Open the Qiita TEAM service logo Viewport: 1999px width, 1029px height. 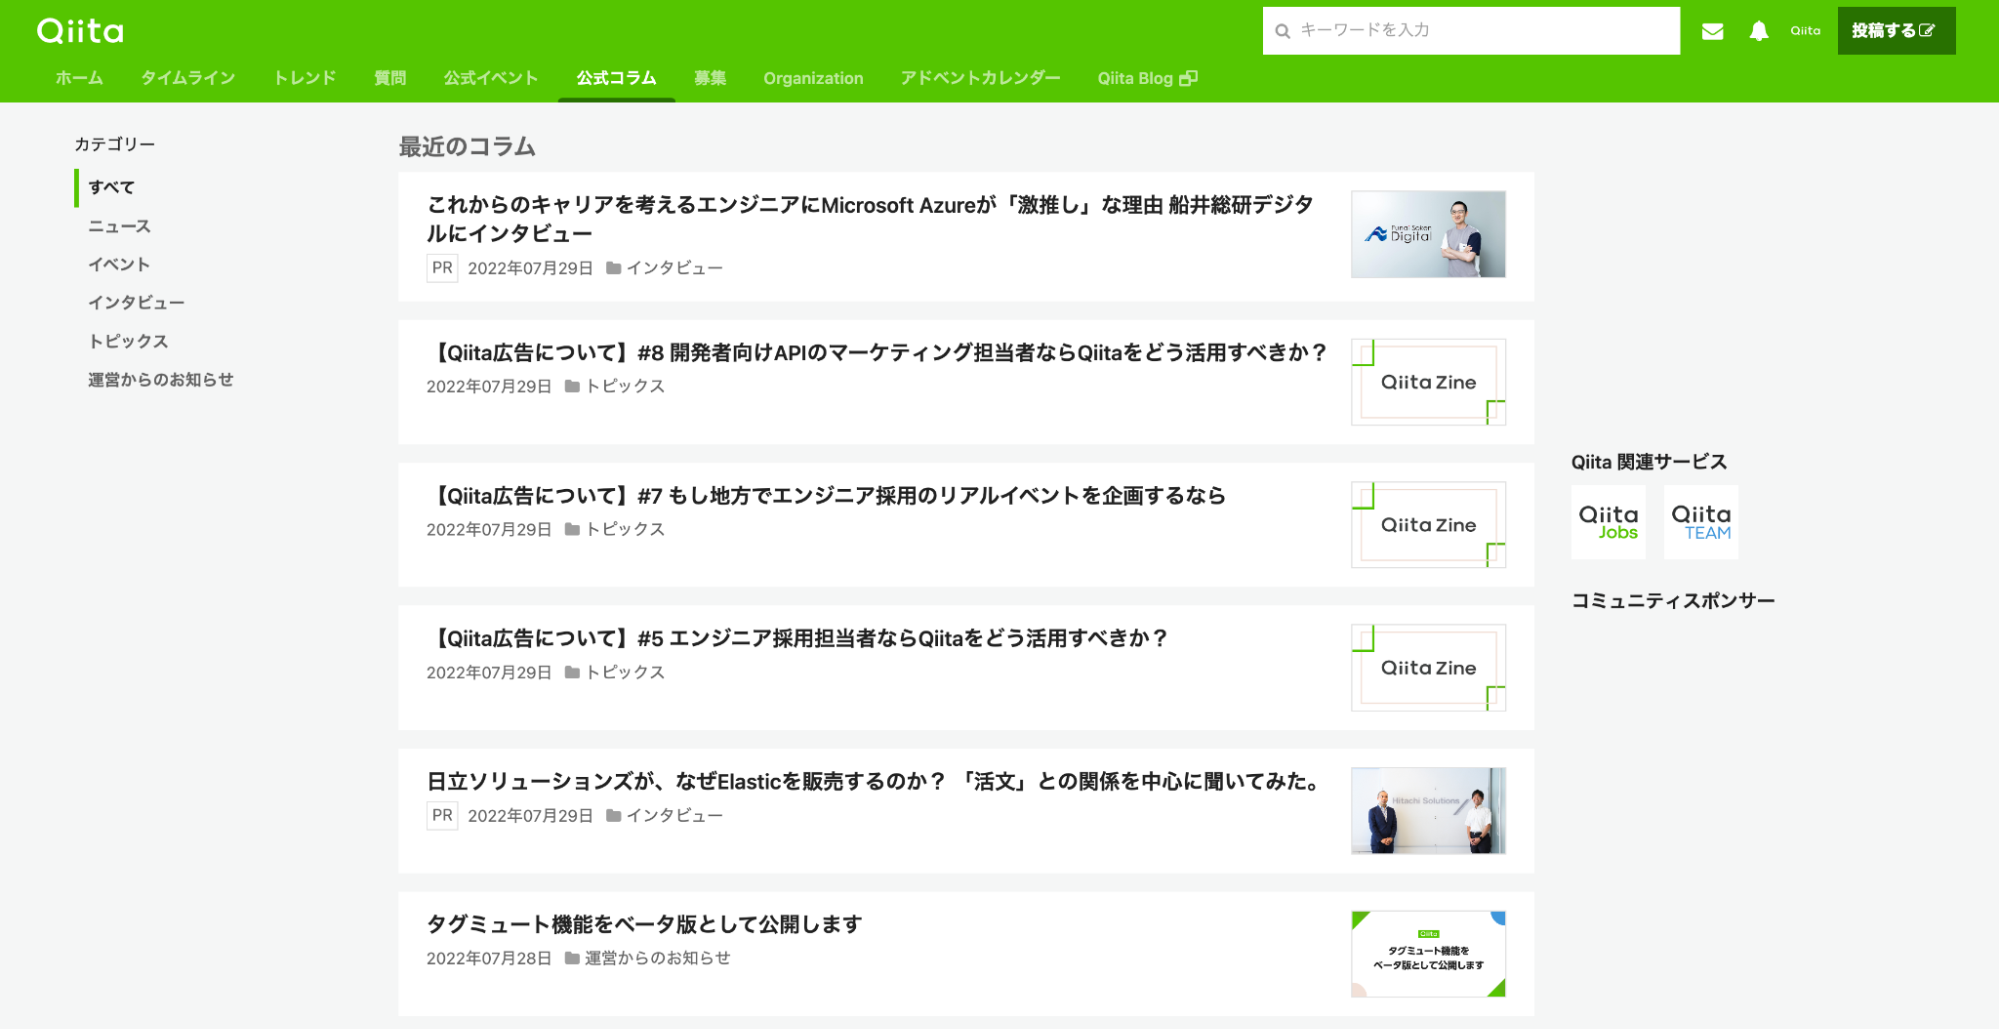click(x=1701, y=522)
